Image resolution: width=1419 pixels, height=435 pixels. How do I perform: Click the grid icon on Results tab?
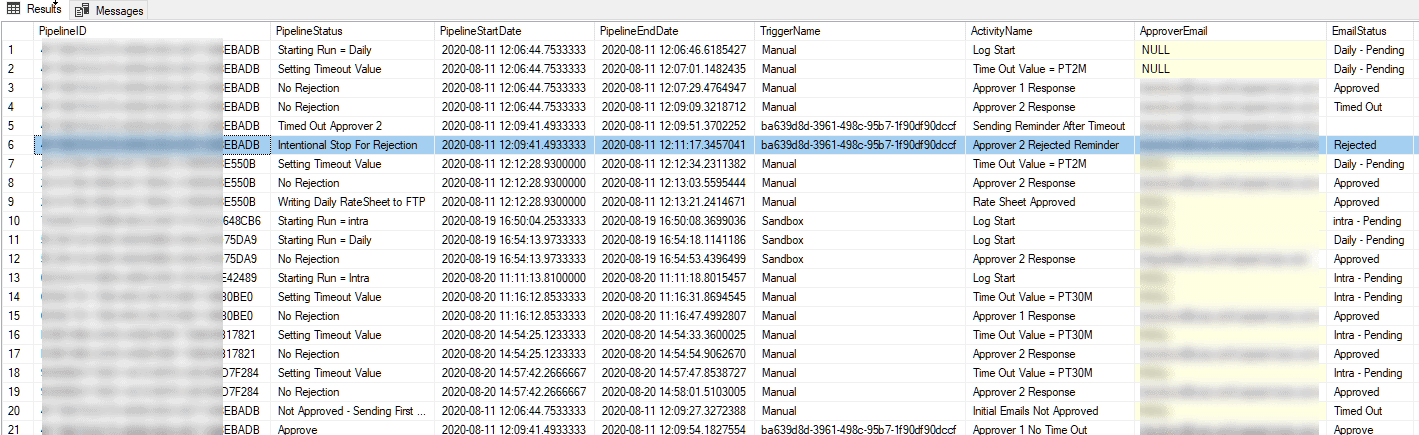pos(14,9)
